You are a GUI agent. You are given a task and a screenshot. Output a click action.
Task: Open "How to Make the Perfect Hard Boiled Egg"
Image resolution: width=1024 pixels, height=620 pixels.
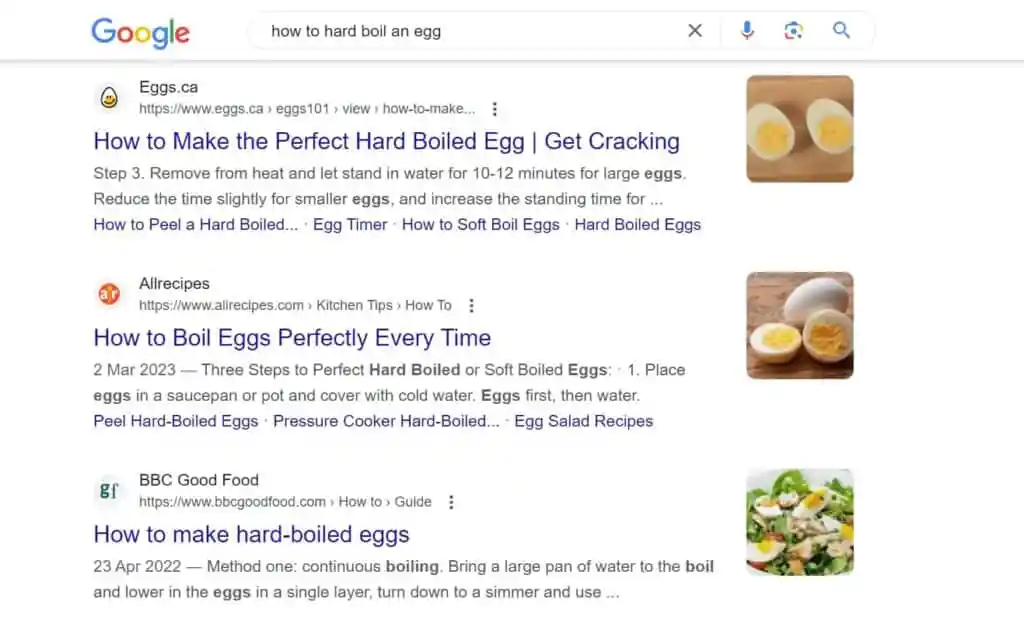click(386, 141)
